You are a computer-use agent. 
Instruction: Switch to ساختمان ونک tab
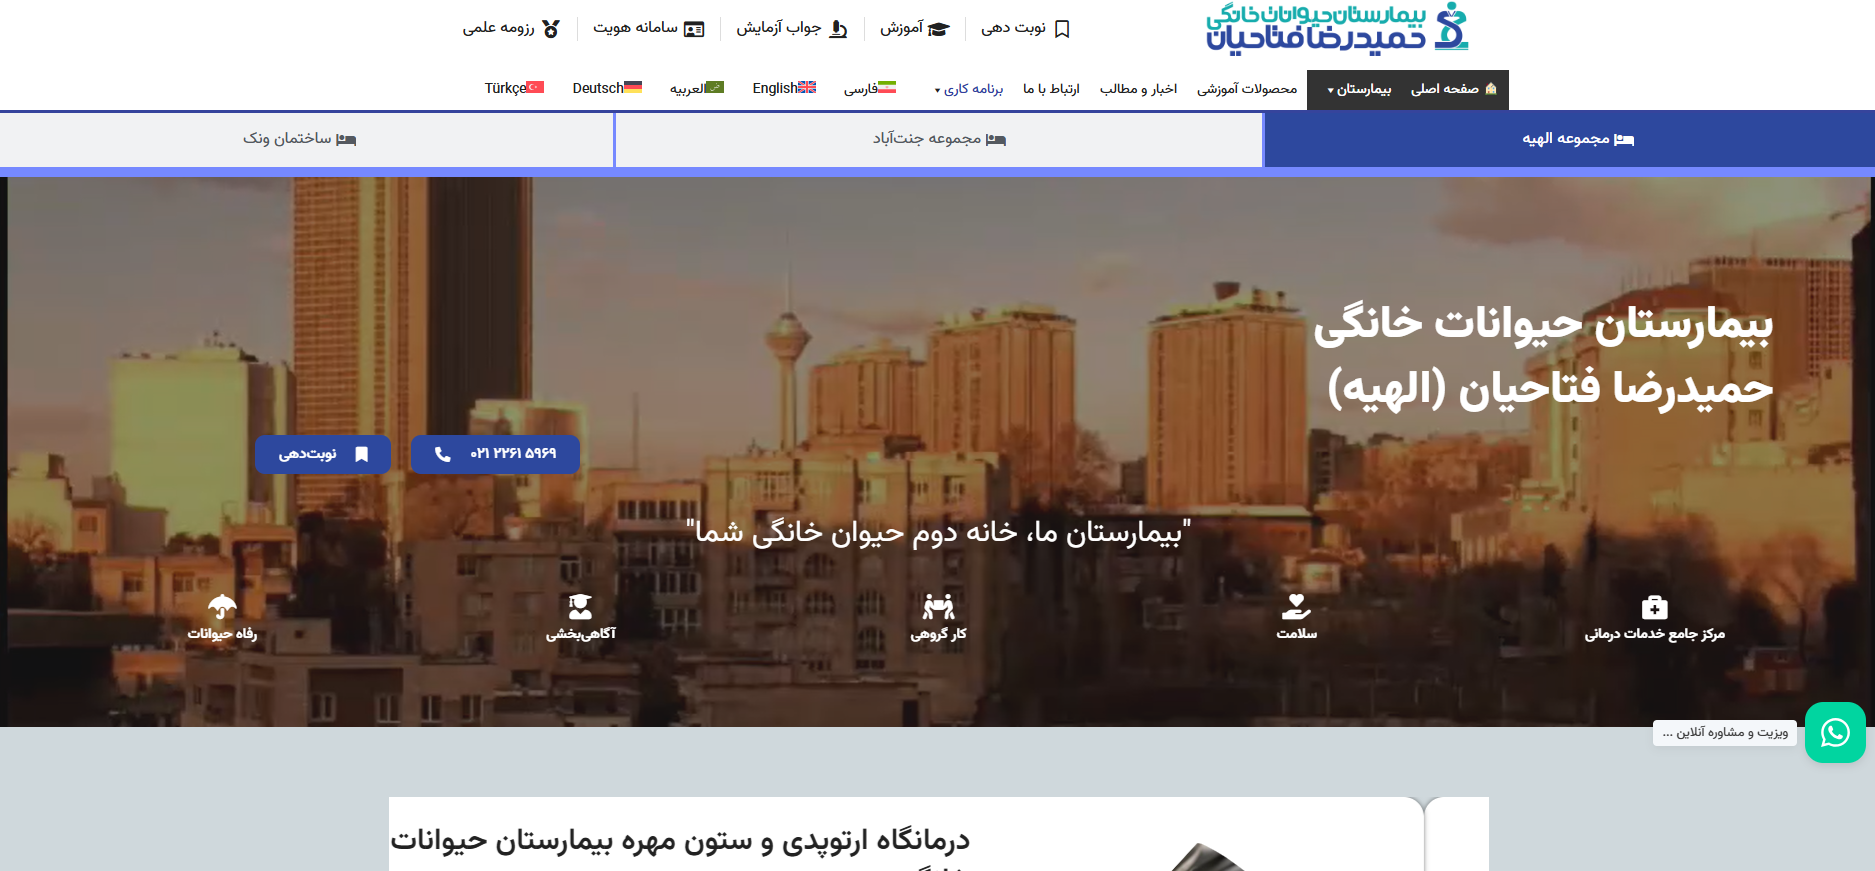click(306, 139)
